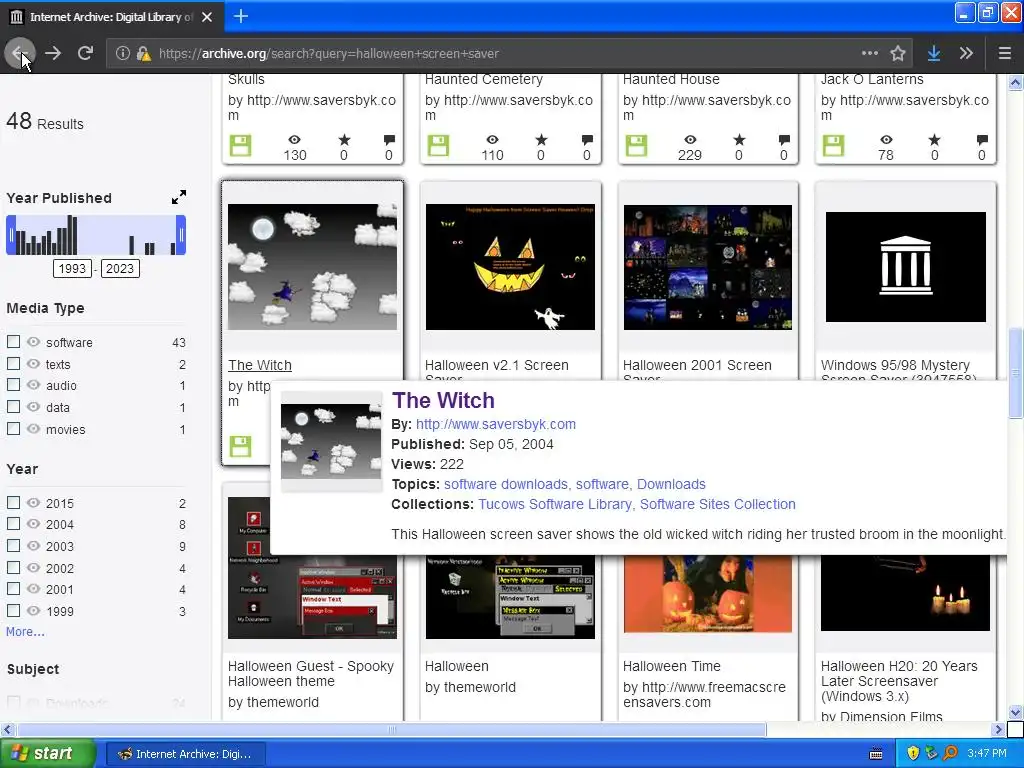Screen dimensions: 1024x768
Task: Click the favorites star on Skulls card
Action: [344, 140]
